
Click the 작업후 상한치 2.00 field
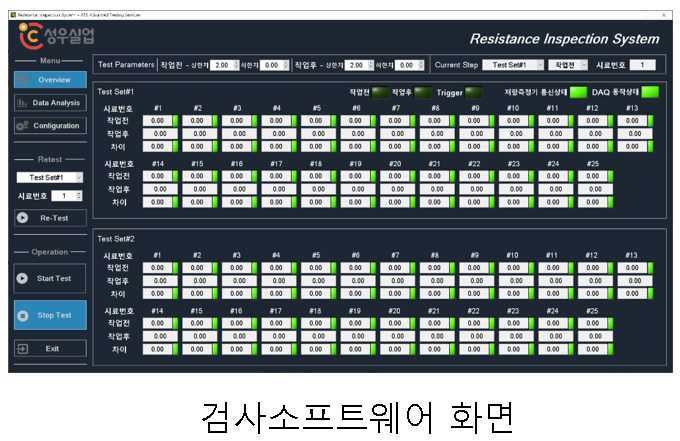click(x=356, y=65)
